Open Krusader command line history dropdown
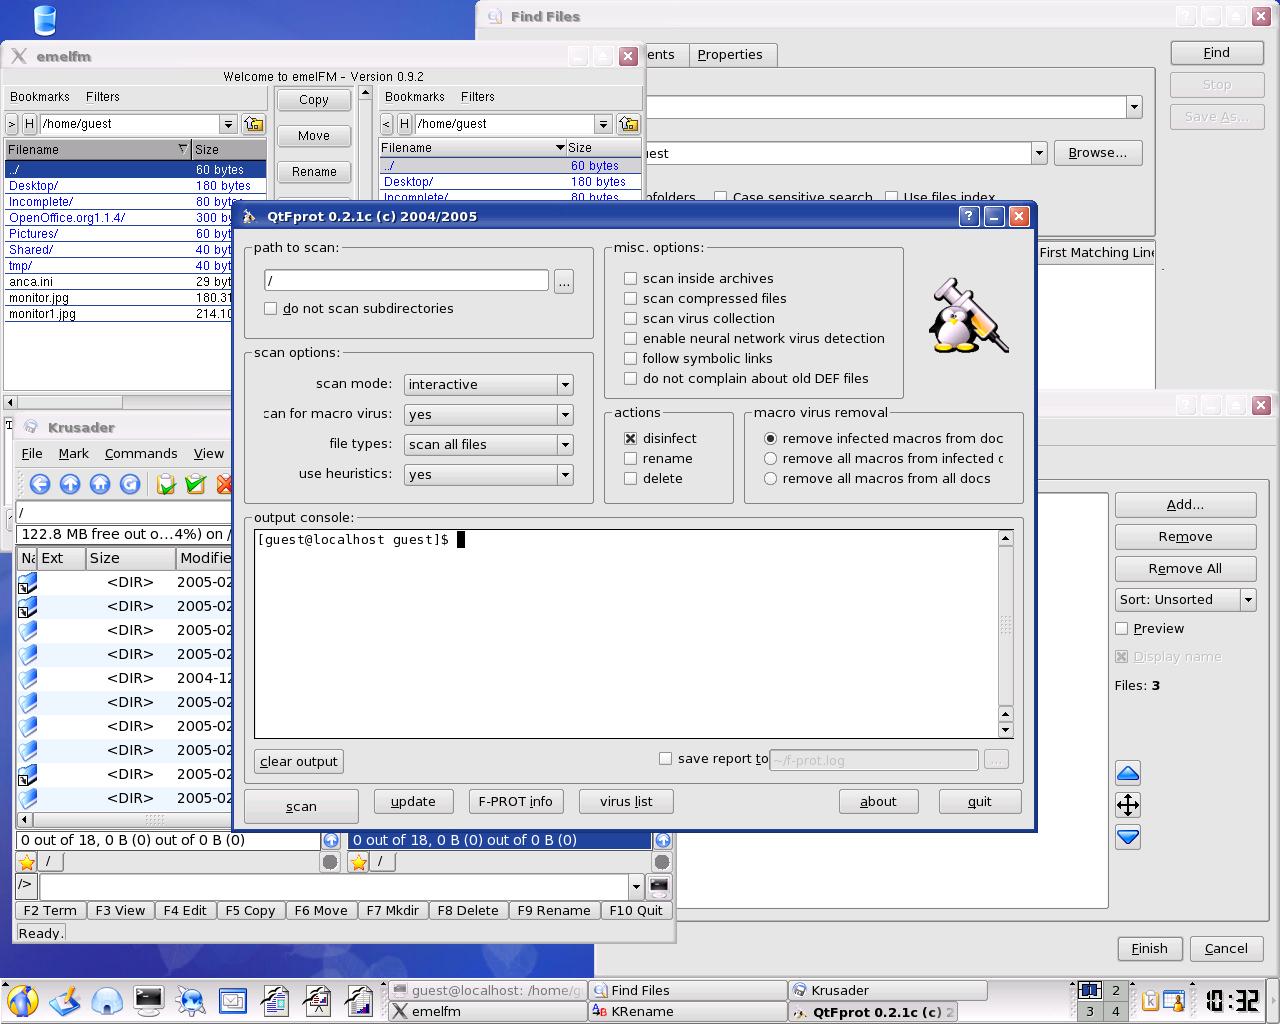The image size is (1280, 1024). [636, 886]
